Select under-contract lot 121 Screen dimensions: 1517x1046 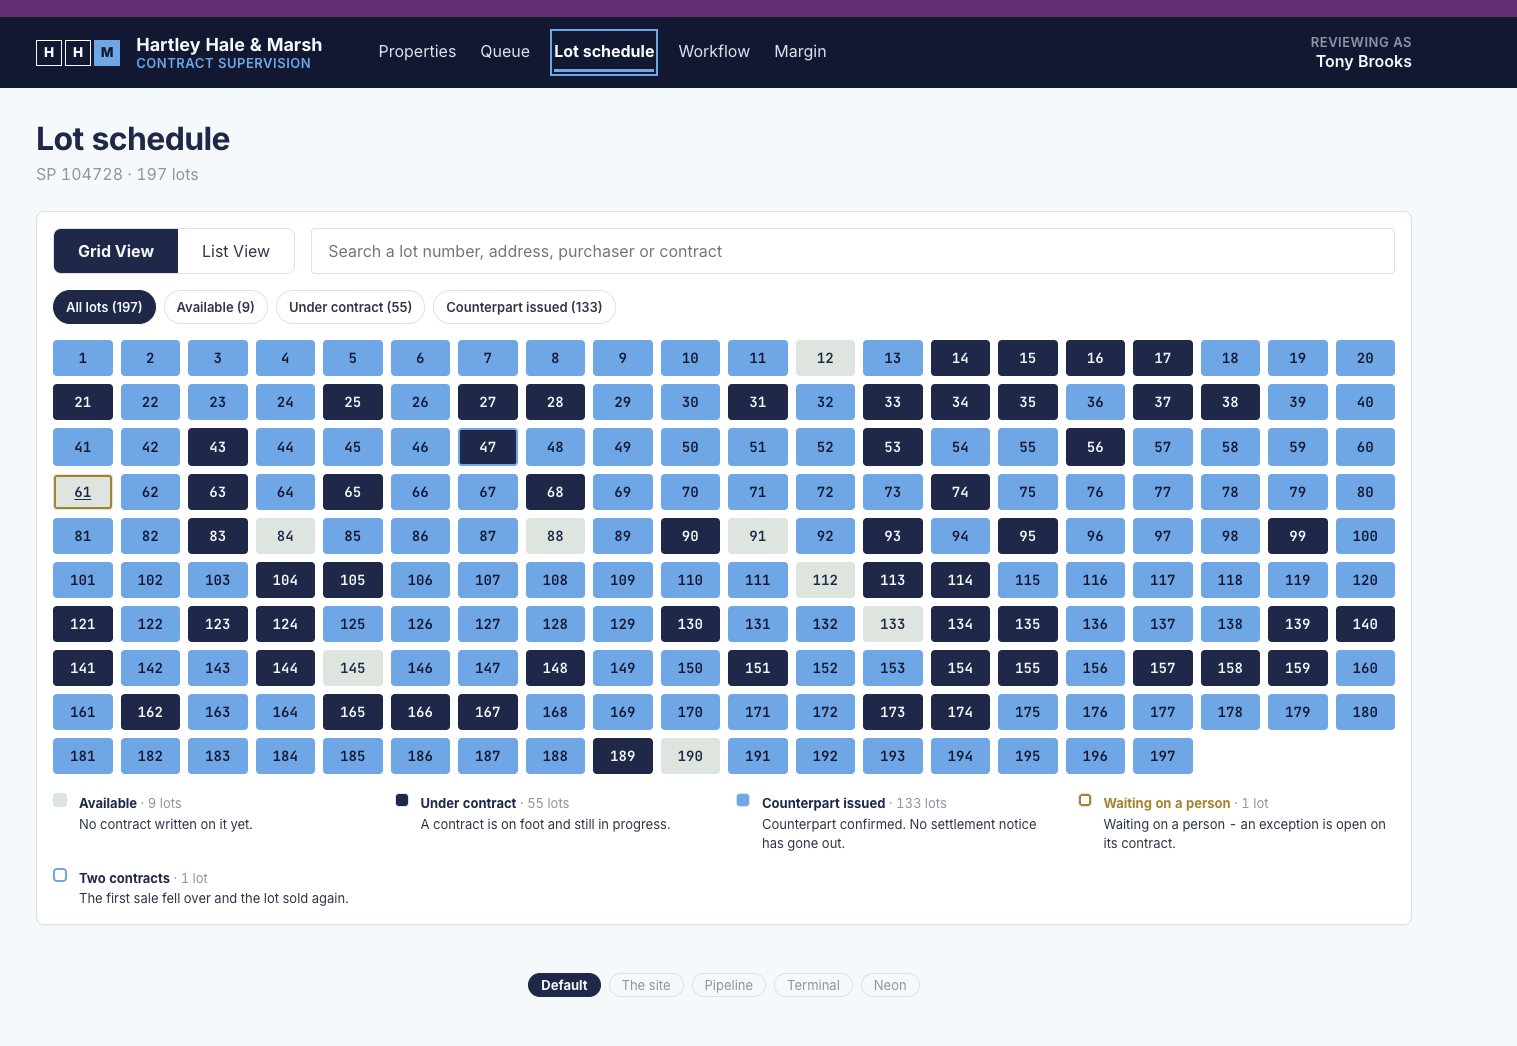[83, 624]
